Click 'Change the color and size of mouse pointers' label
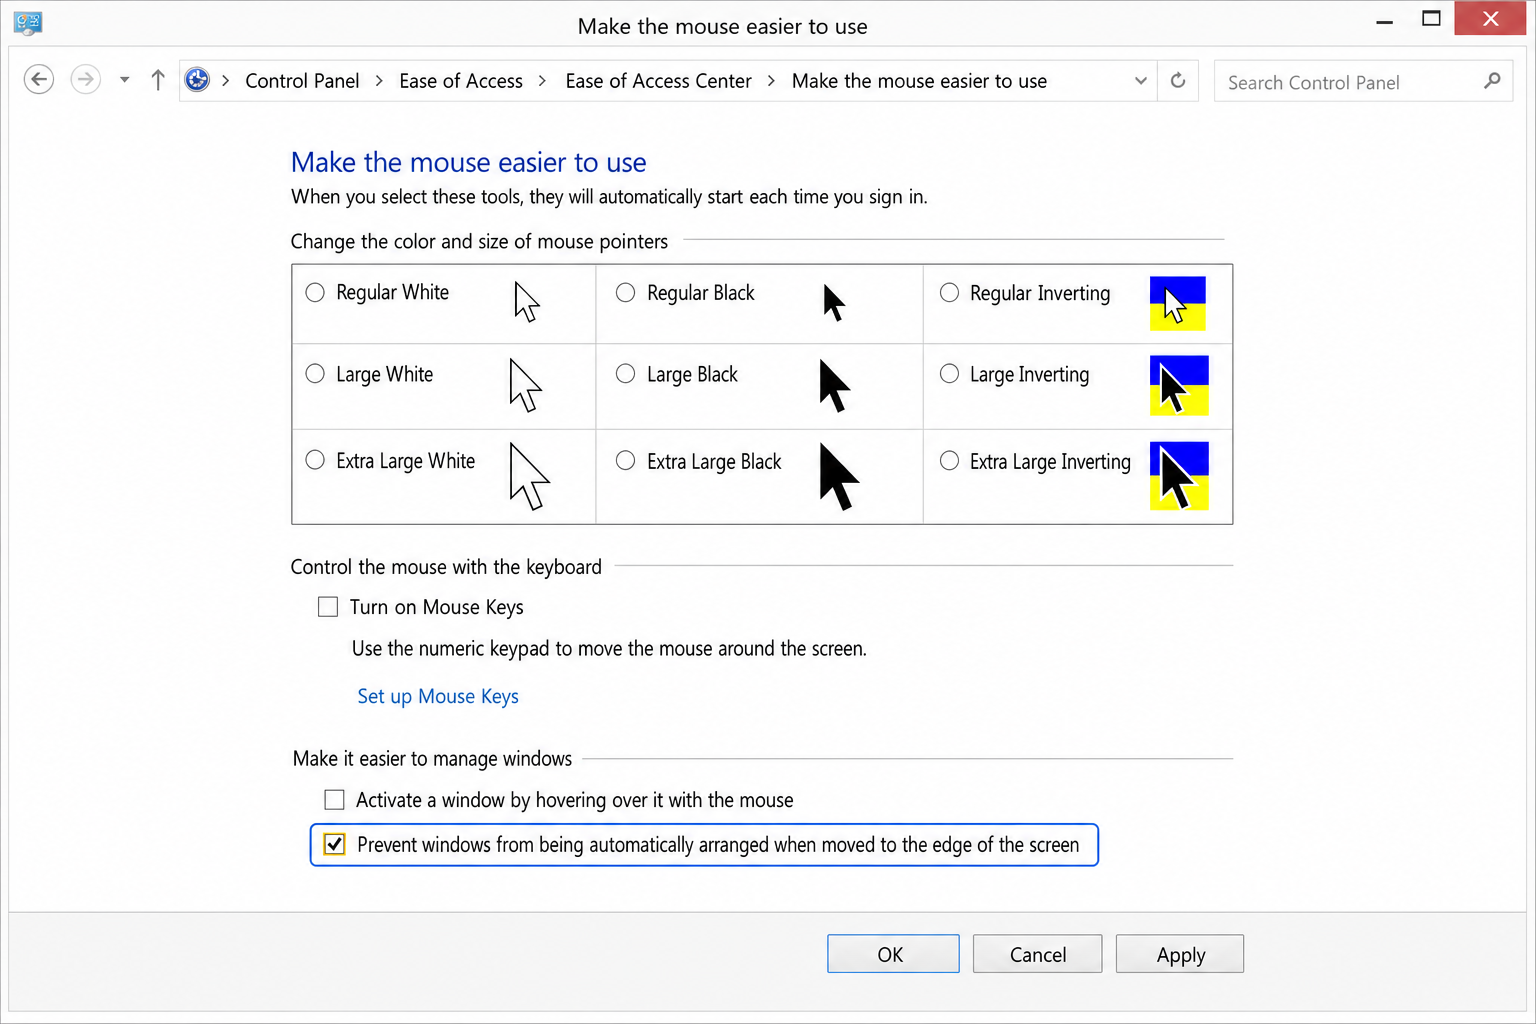1536x1024 pixels. pyautogui.click(x=479, y=241)
